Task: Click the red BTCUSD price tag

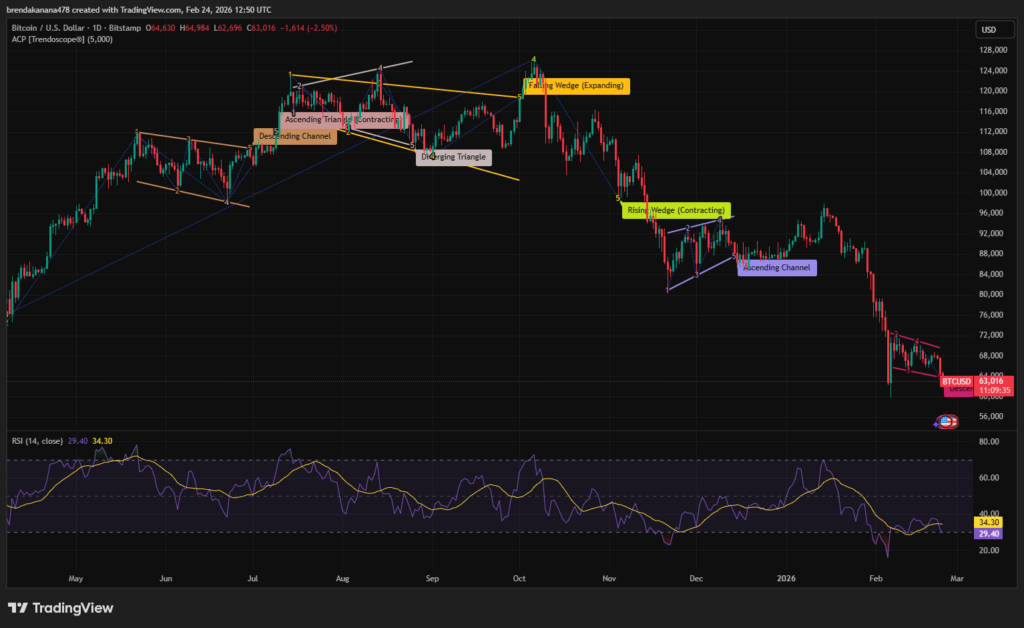Action: point(957,381)
